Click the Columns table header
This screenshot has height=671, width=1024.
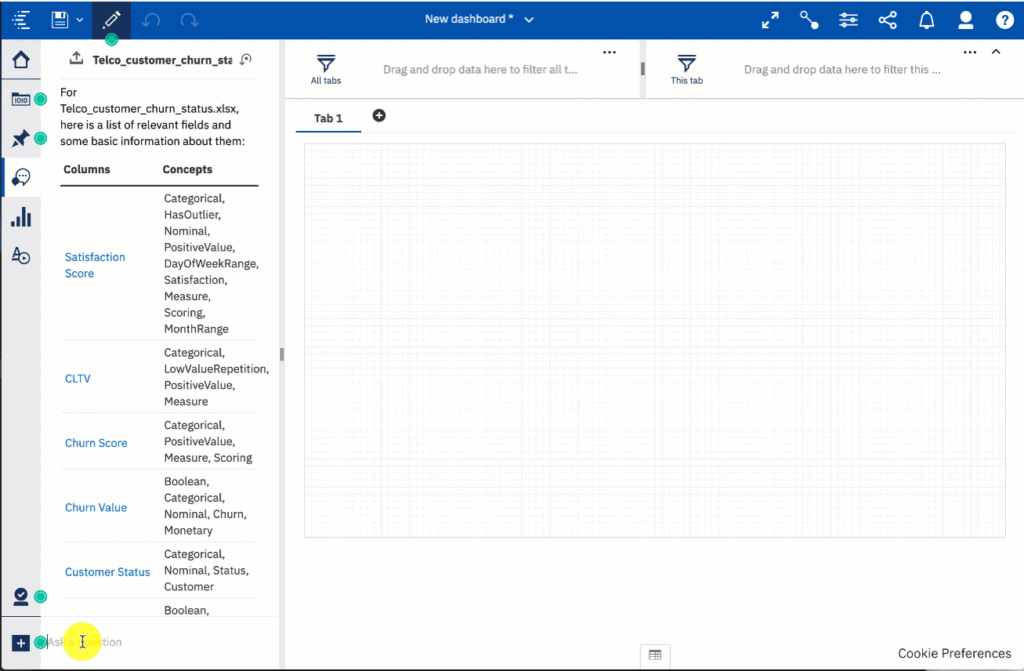pyautogui.click(x=87, y=169)
